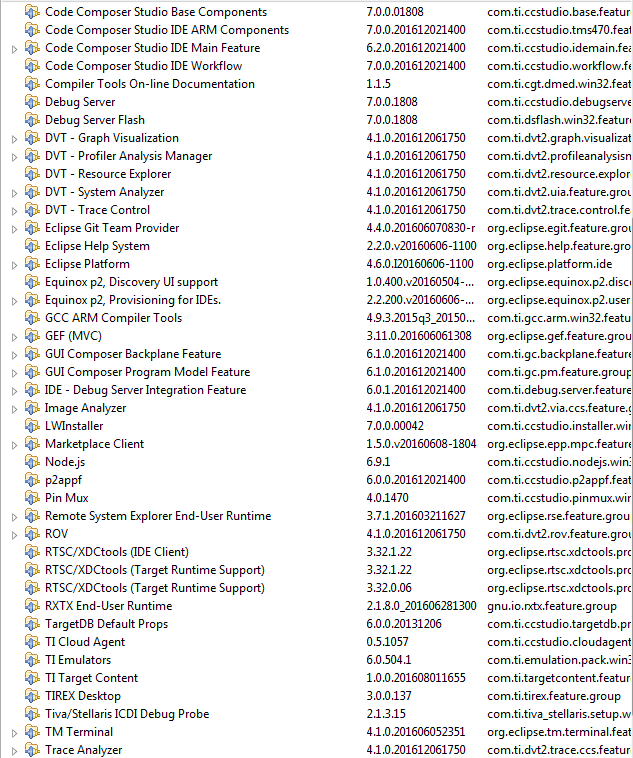Click the icon beside DVT - Resource Explorer
Viewport: 633px width, 758px height.
(32, 174)
